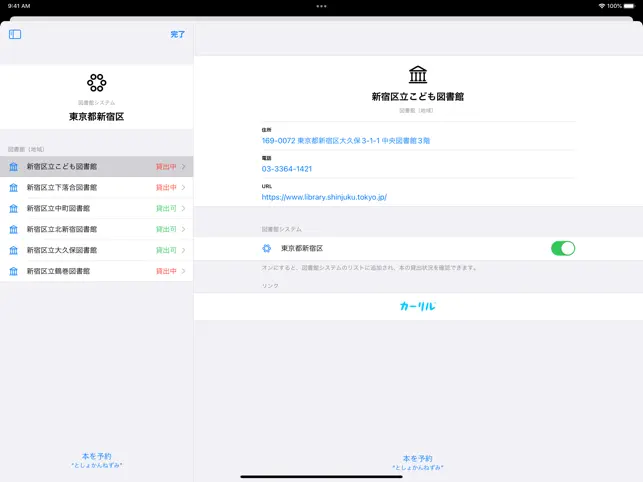Toggle the sidebar panel icon
The height and width of the screenshot is (482, 643).
pyautogui.click(x=15, y=34)
